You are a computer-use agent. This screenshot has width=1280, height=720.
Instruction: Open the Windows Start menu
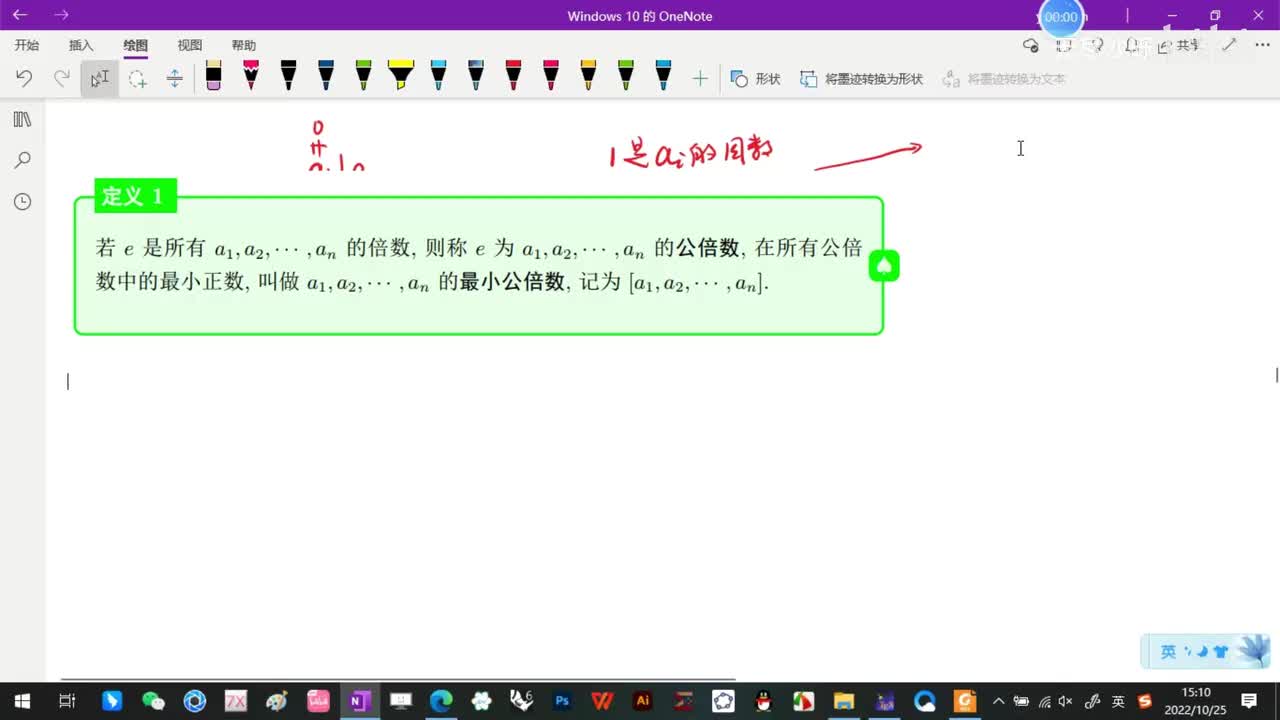[x=22, y=701]
